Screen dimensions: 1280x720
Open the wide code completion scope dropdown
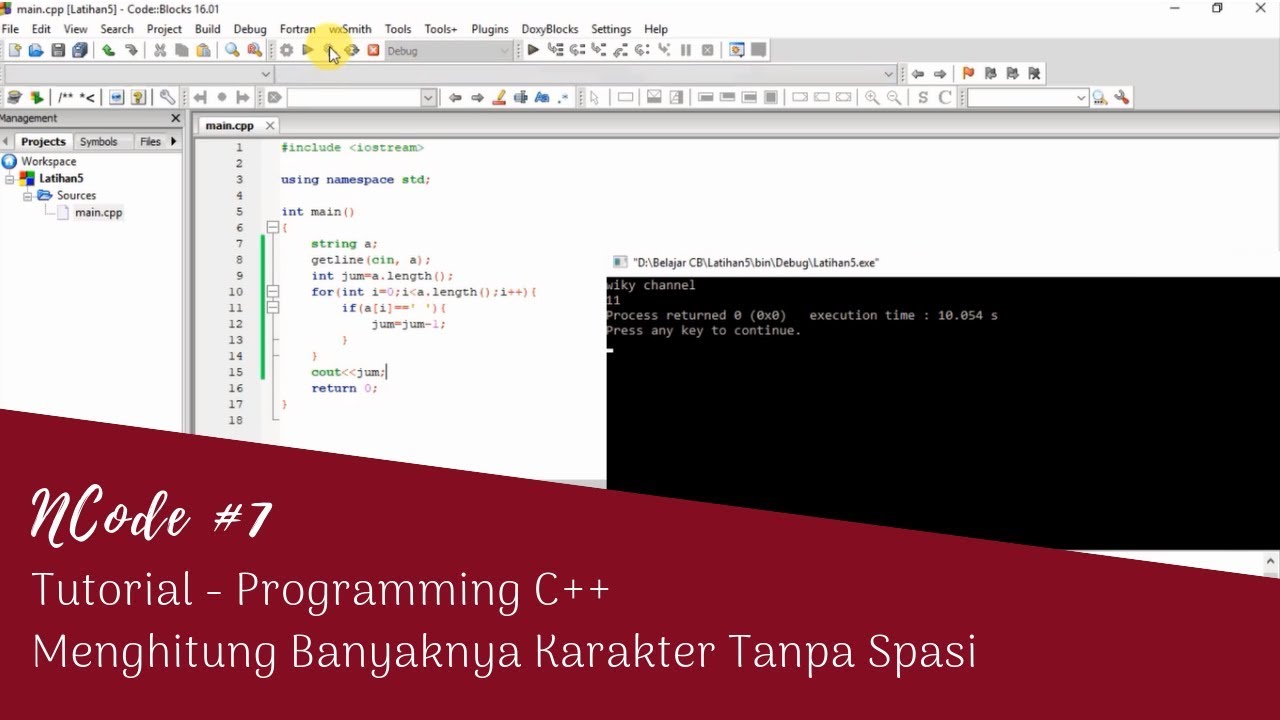586,74
